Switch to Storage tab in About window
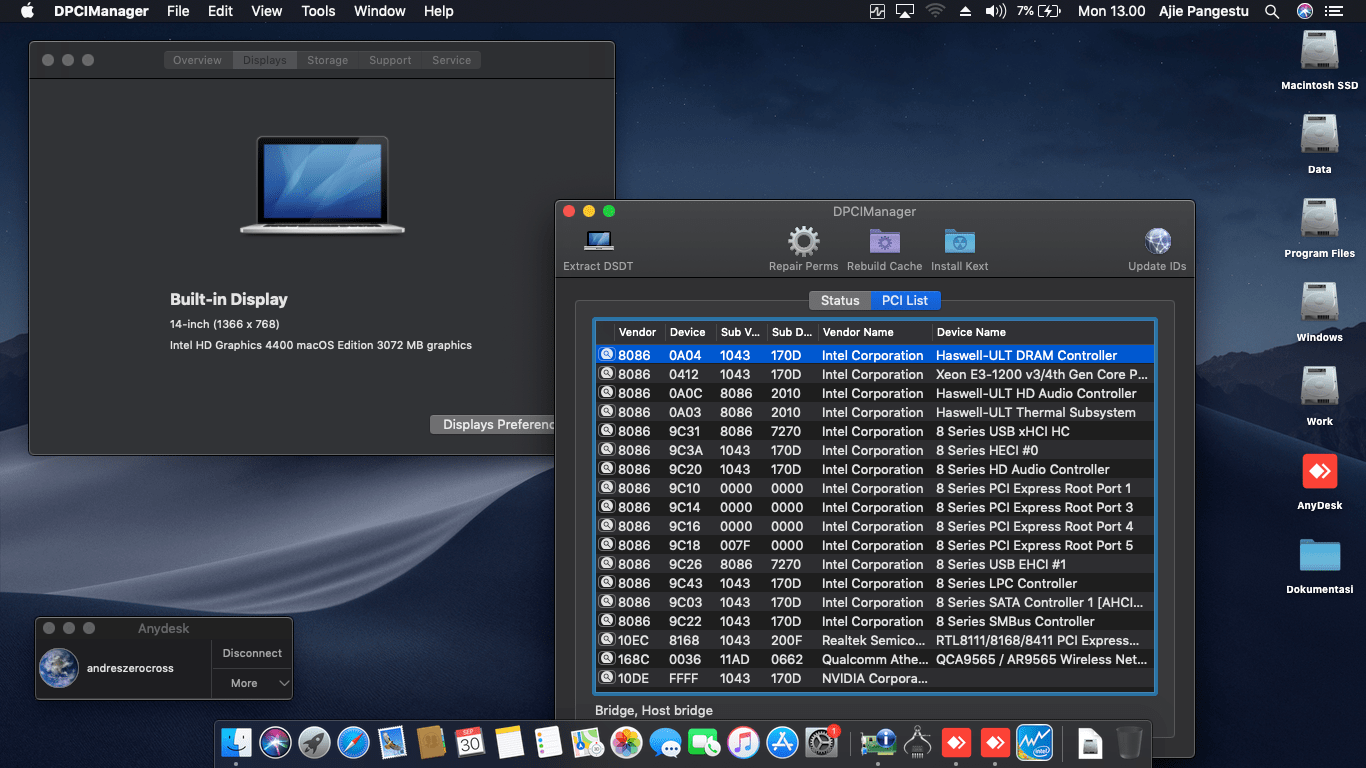1366x768 pixels. pyautogui.click(x=327, y=60)
